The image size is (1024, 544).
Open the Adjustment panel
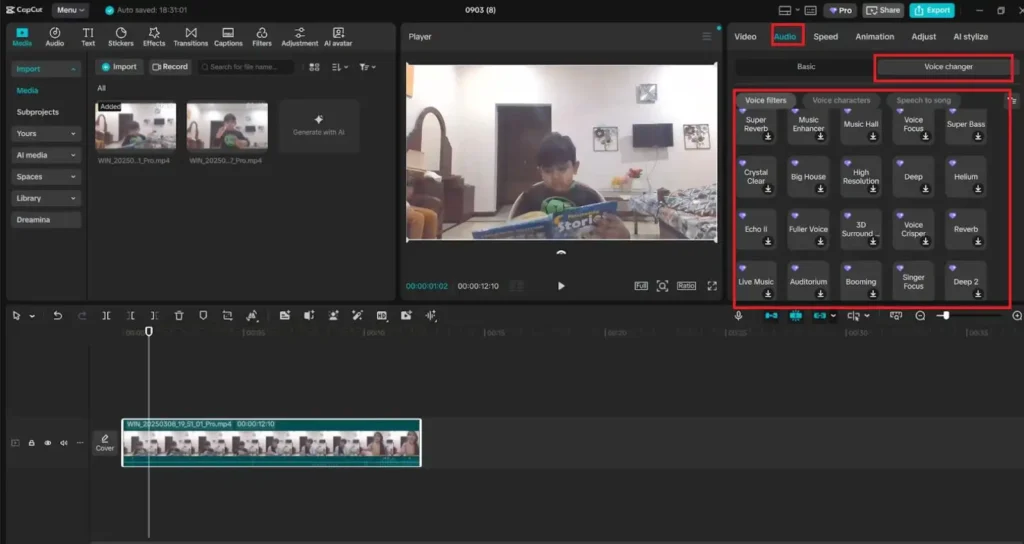[300, 37]
